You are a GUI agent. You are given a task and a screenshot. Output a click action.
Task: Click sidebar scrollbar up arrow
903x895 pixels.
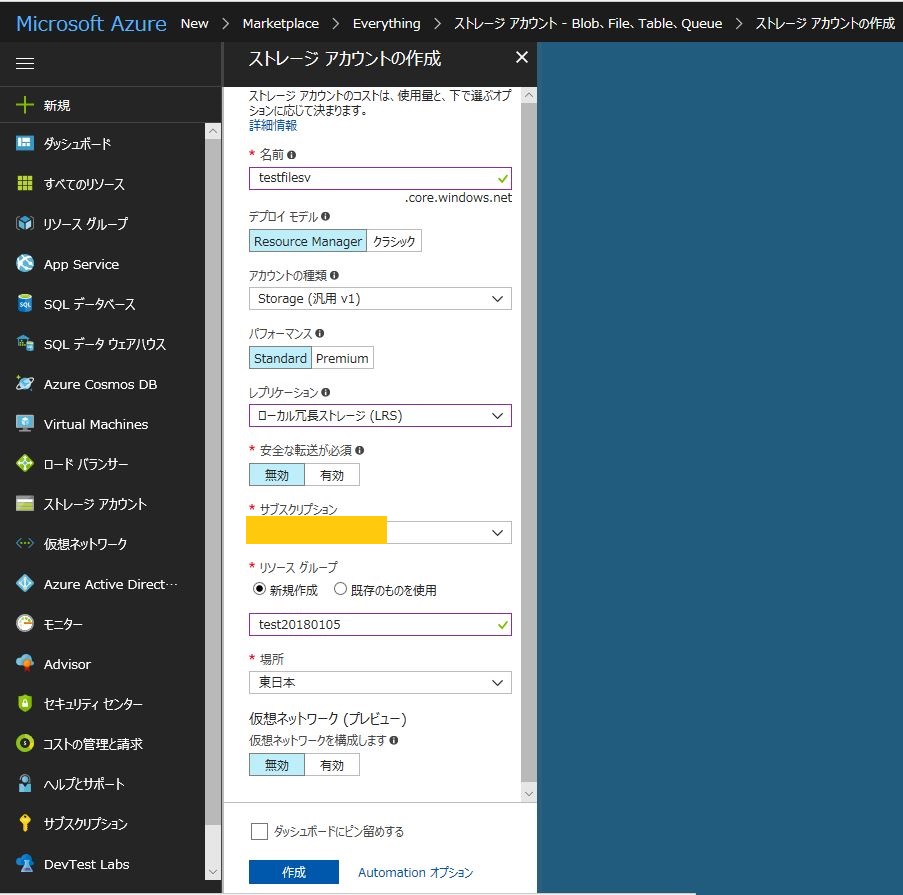point(213,131)
